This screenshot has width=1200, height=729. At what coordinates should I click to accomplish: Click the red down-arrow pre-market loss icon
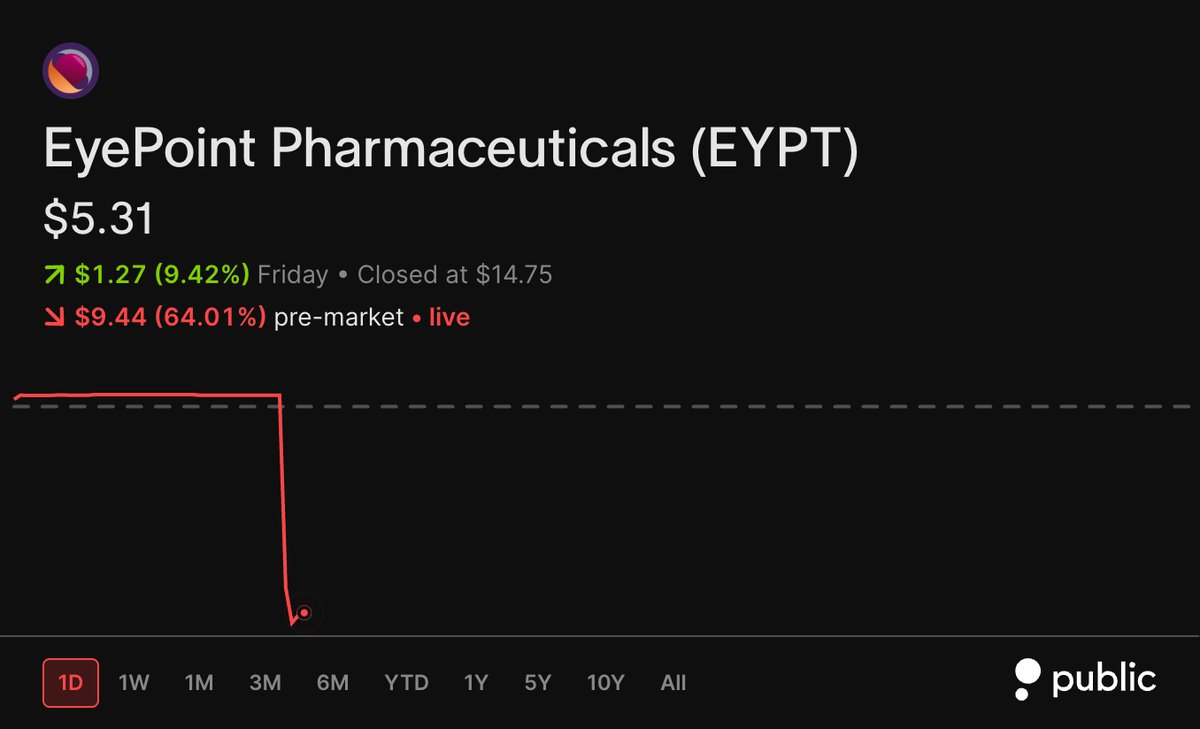pyautogui.click(x=54, y=318)
